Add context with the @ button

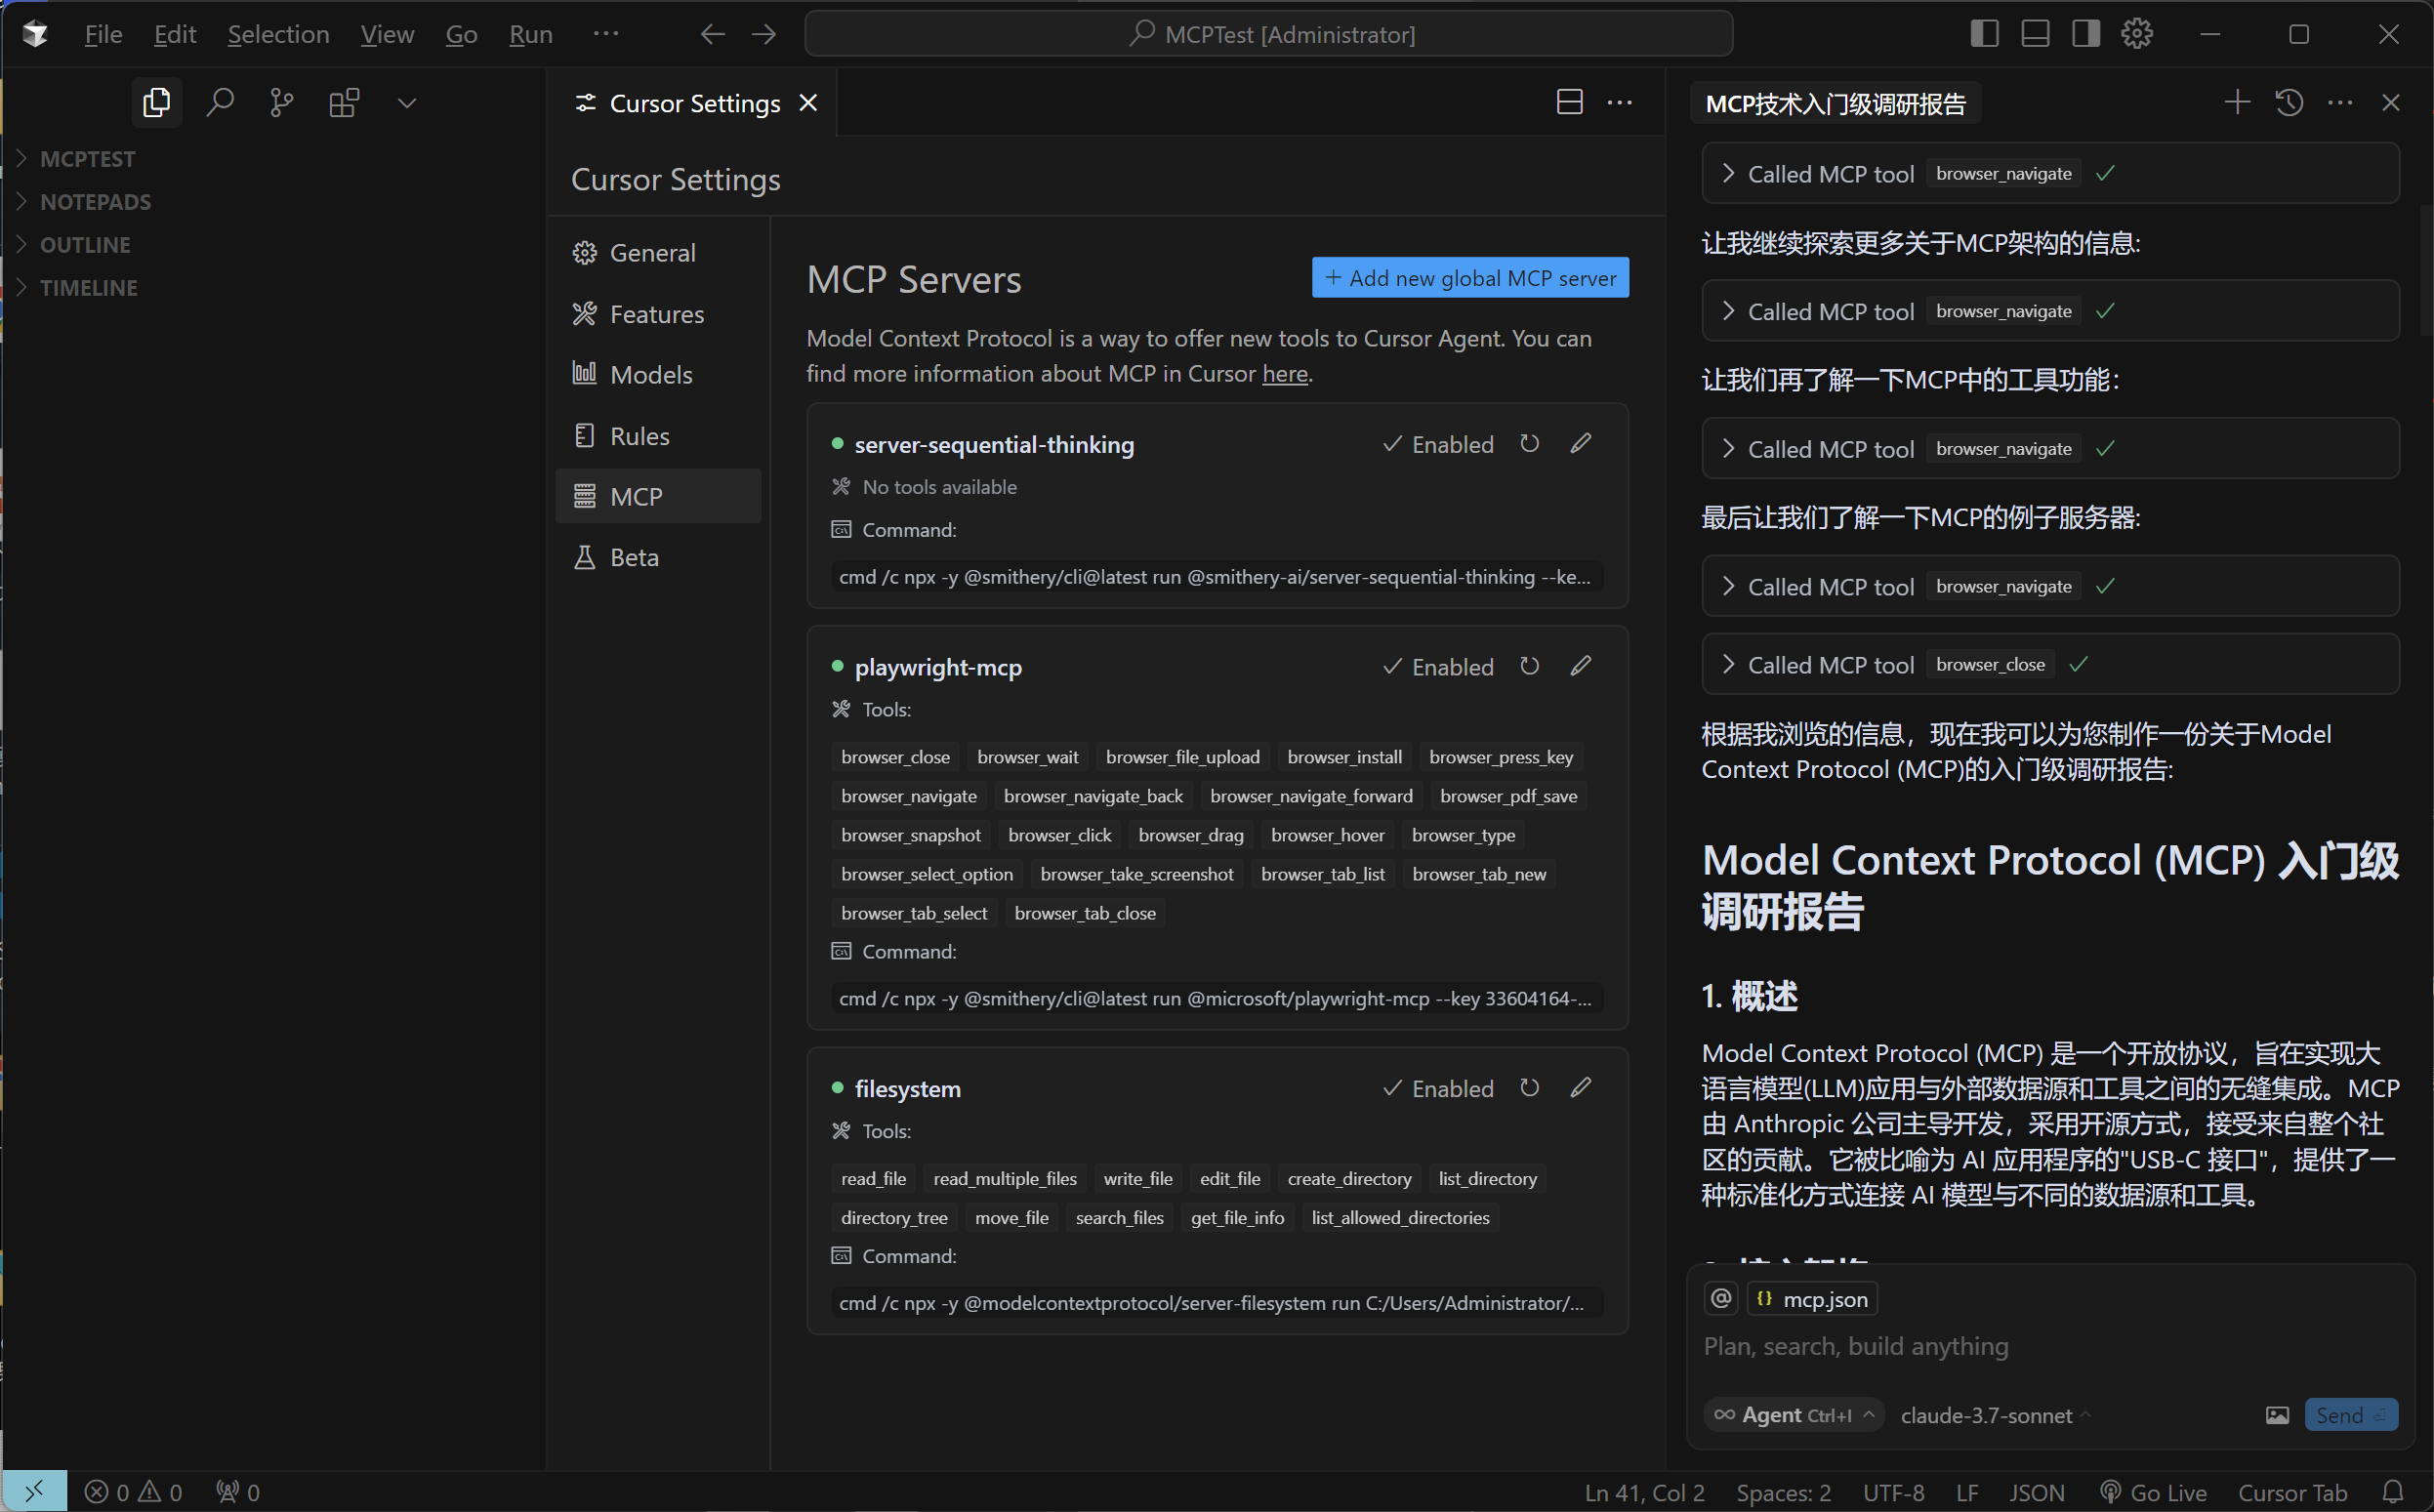pyautogui.click(x=1720, y=1299)
